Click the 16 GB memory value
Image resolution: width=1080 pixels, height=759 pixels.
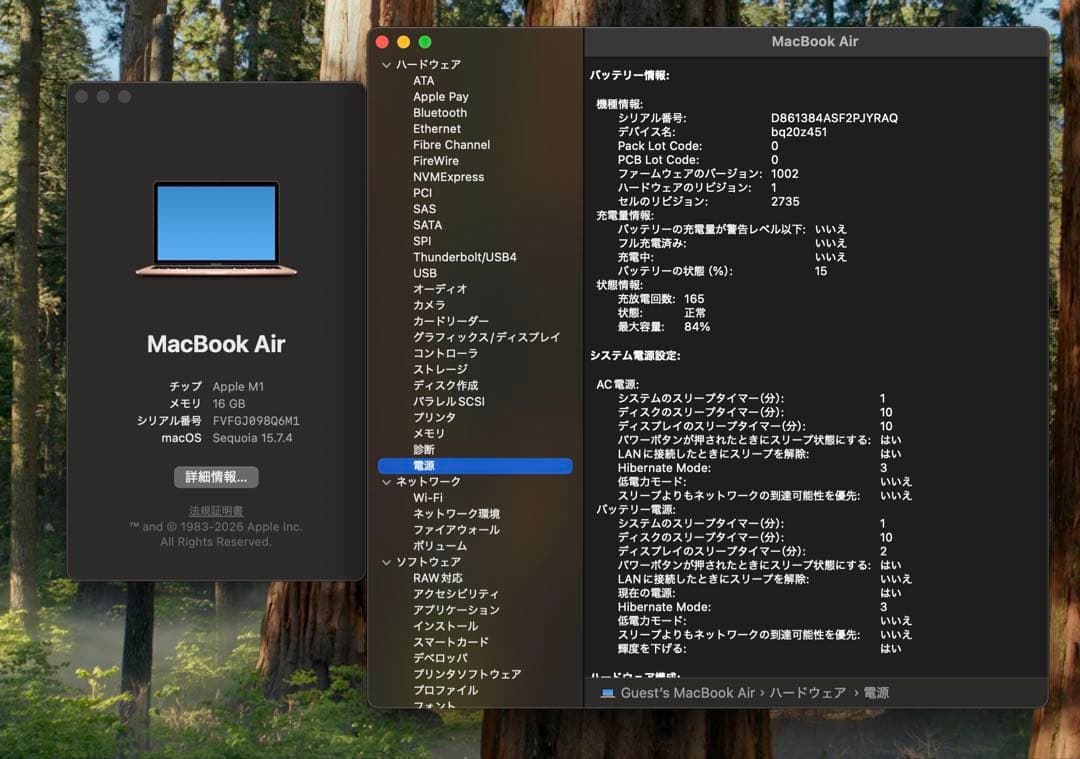coord(229,404)
